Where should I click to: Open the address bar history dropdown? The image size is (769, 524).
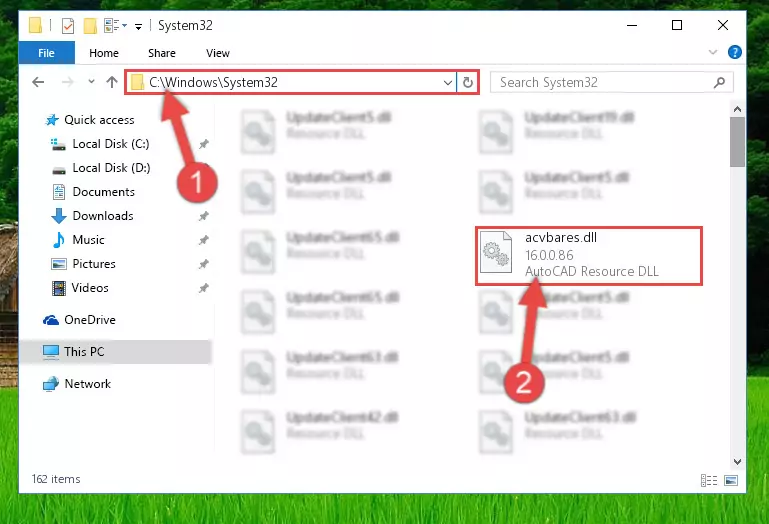point(447,82)
